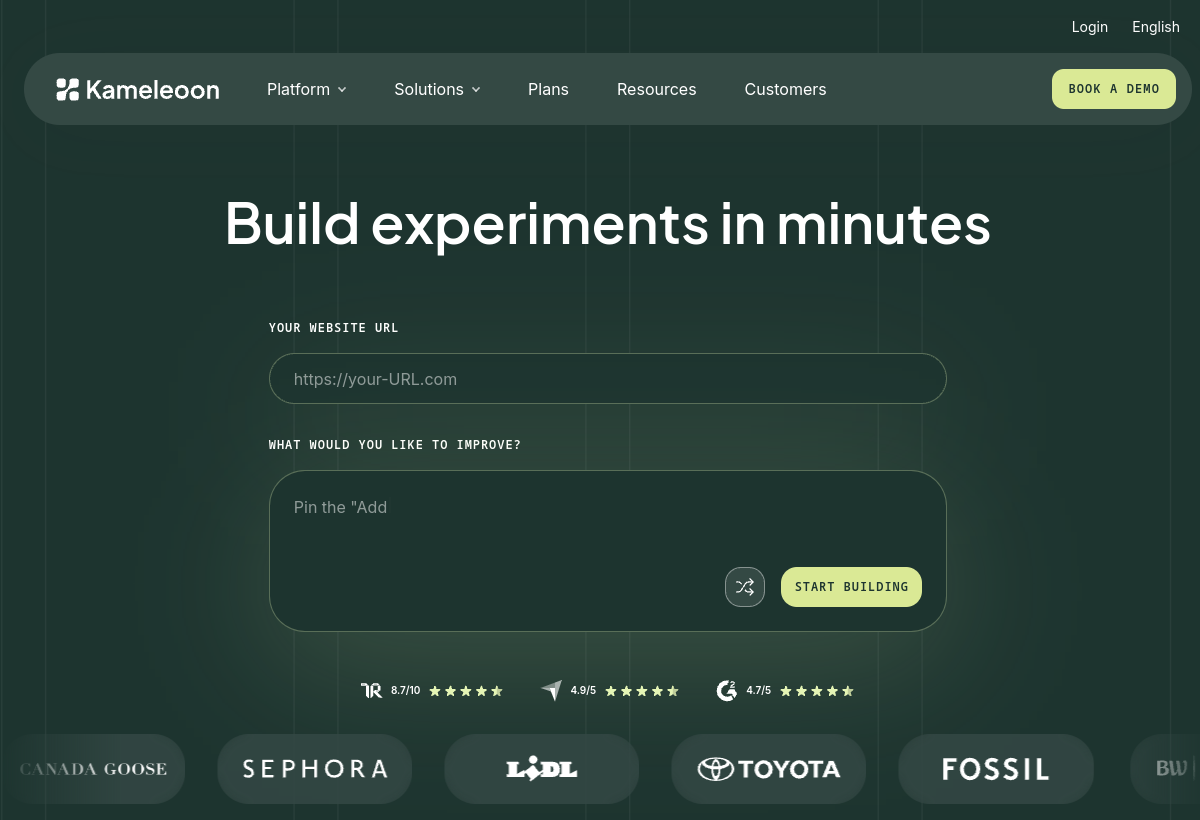Expand the Solutions dropdown menu

point(437,89)
